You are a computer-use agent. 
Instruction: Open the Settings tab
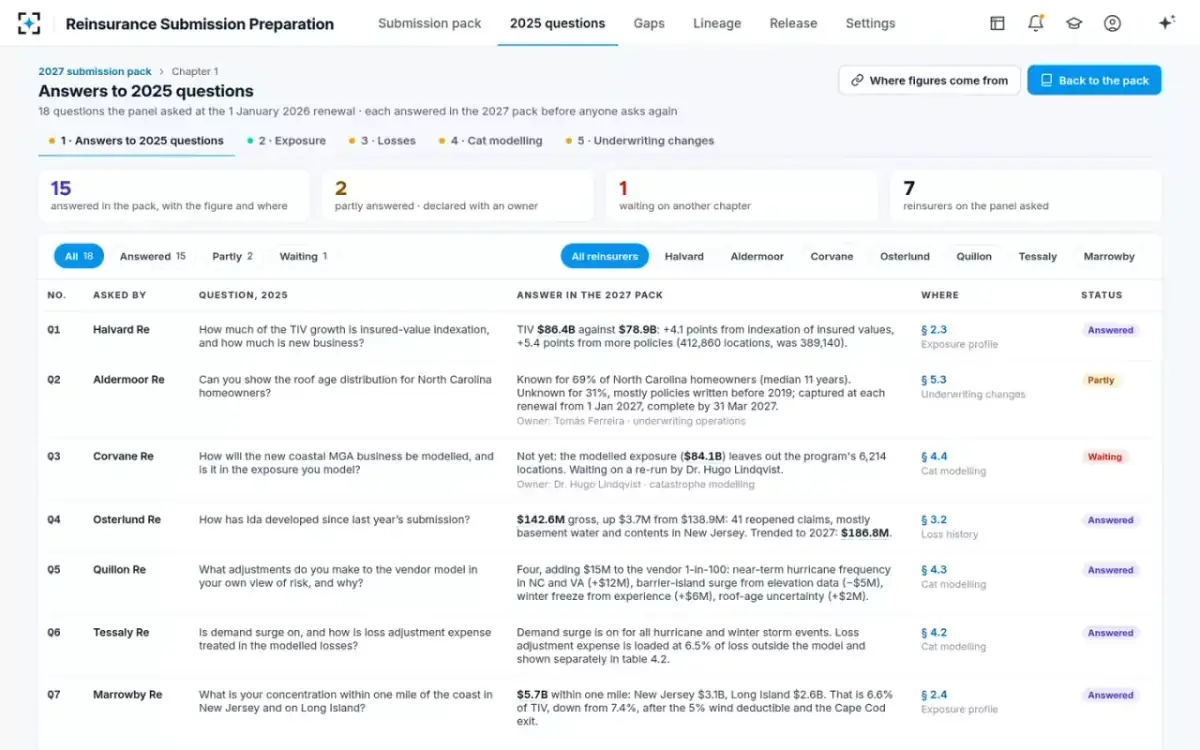click(x=870, y=23)
